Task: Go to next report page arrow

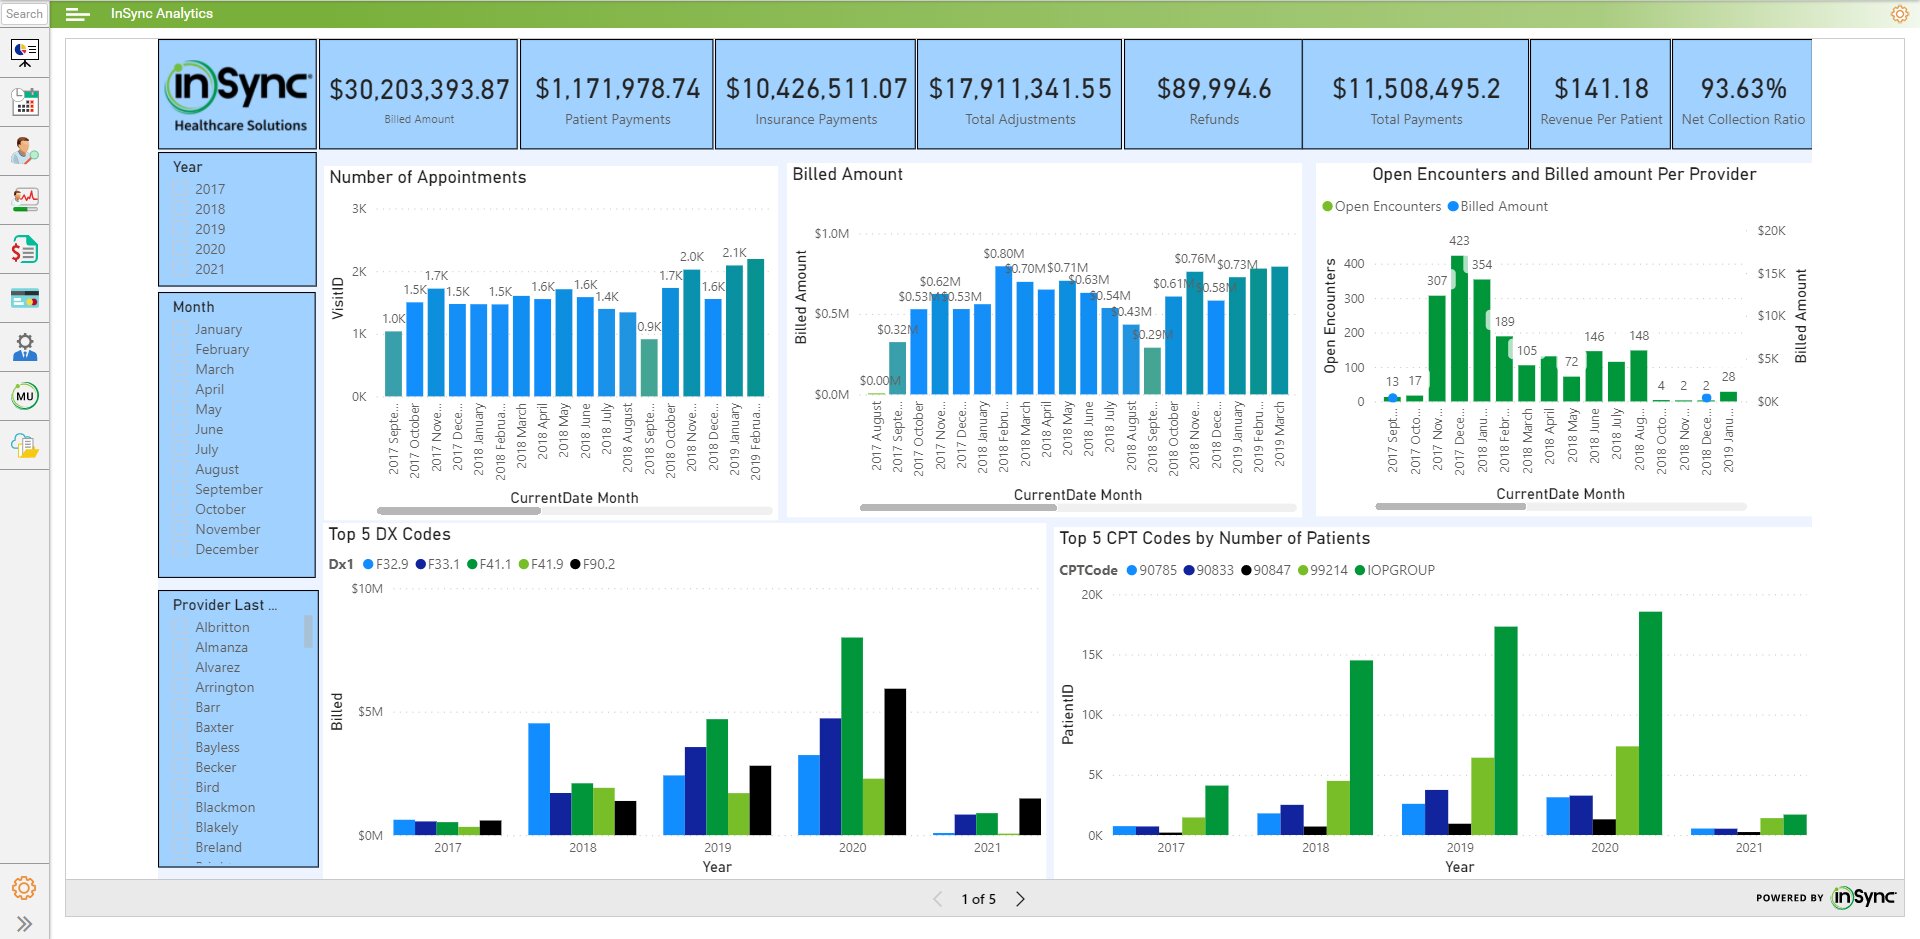Action: 1020,899
